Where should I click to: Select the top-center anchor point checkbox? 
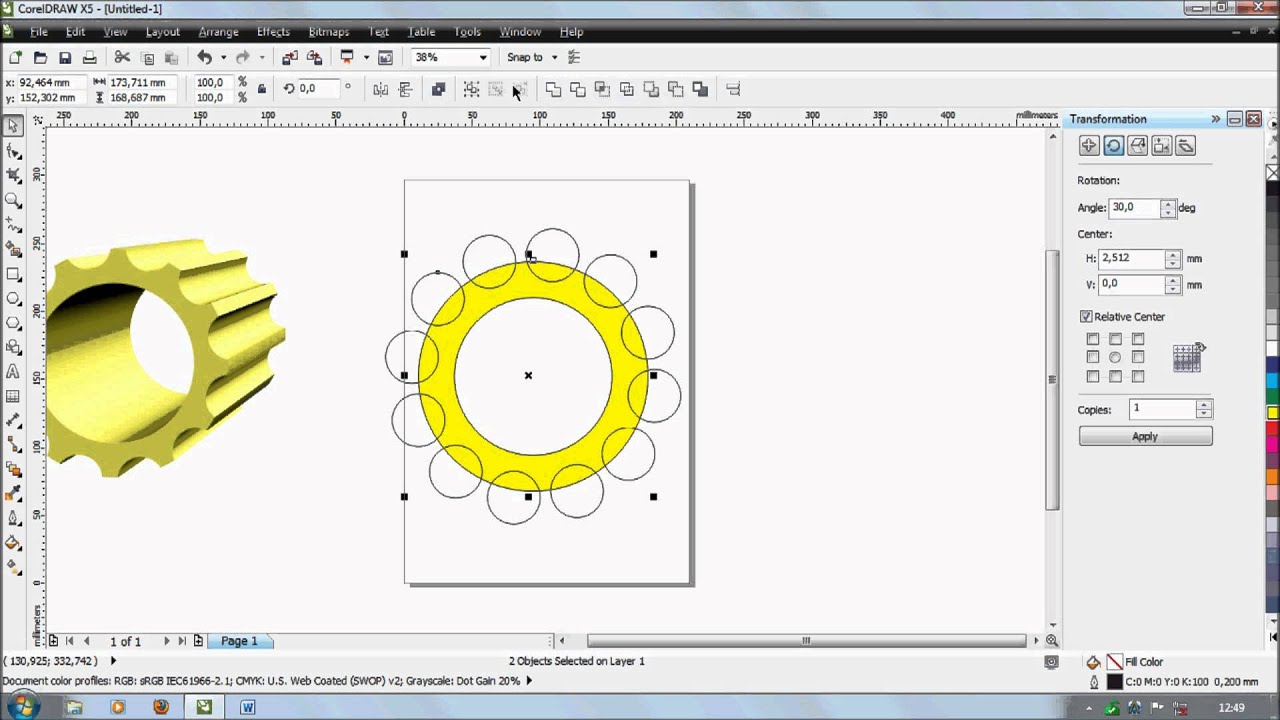[1115, 339]
